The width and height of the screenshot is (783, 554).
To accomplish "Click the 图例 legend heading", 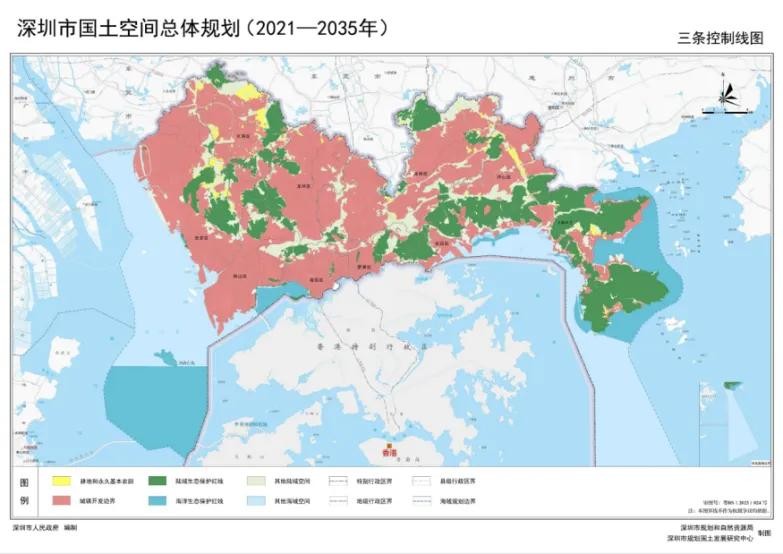I will click(x=25, y=489).
